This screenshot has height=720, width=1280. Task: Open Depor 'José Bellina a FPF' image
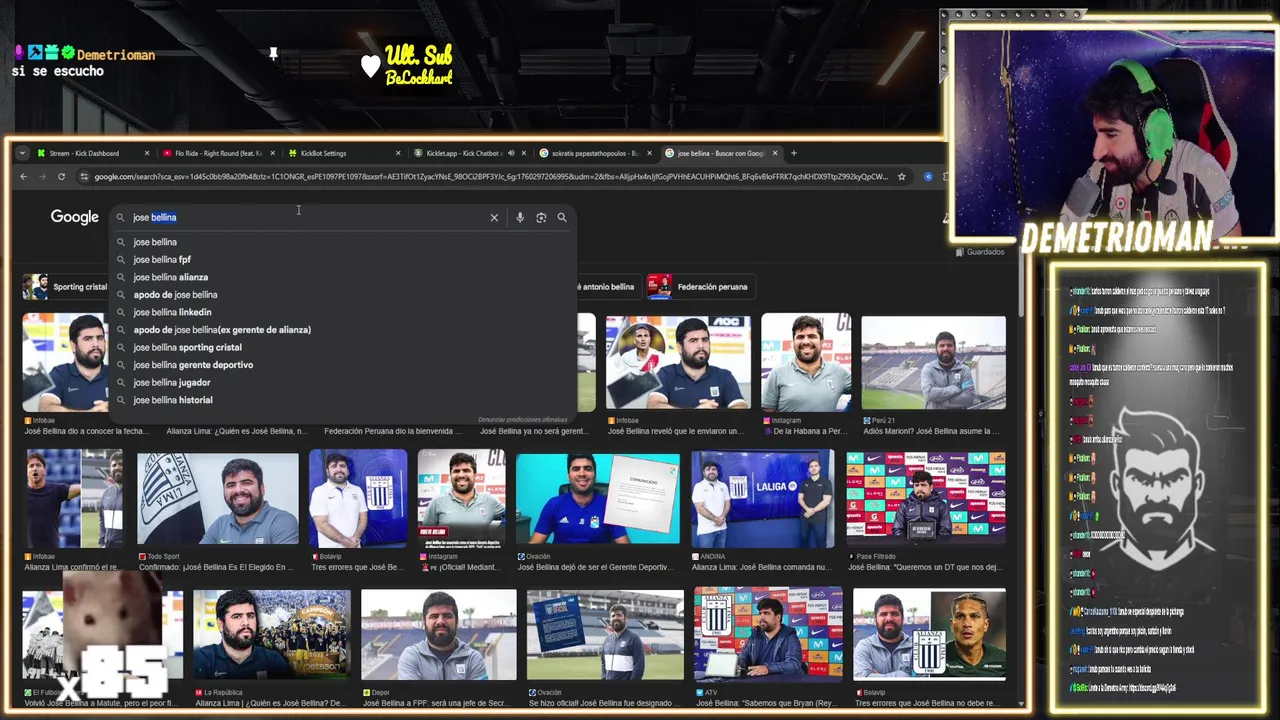coord(439,635)
